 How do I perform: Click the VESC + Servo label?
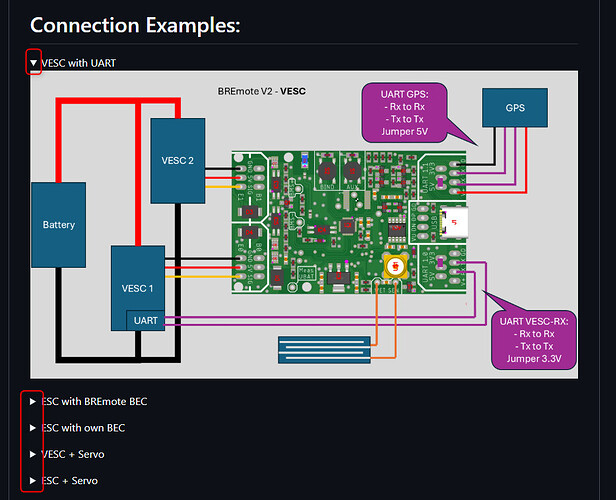(x=73, y=454)
